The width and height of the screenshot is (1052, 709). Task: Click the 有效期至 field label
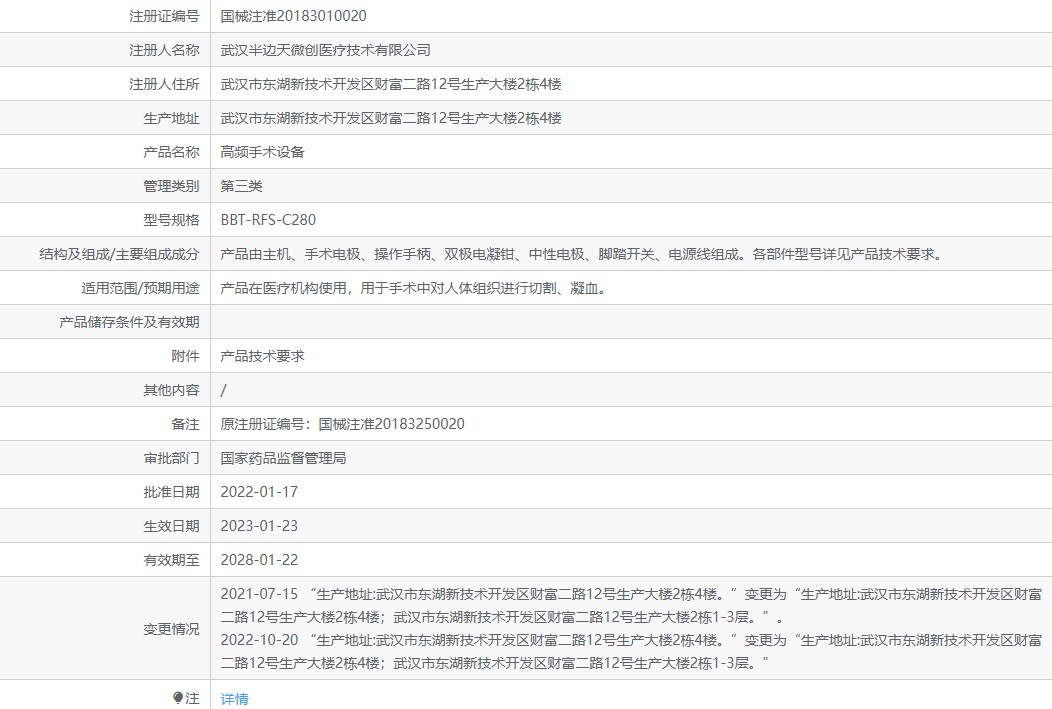pyautogui.click(x=171, y=560)
